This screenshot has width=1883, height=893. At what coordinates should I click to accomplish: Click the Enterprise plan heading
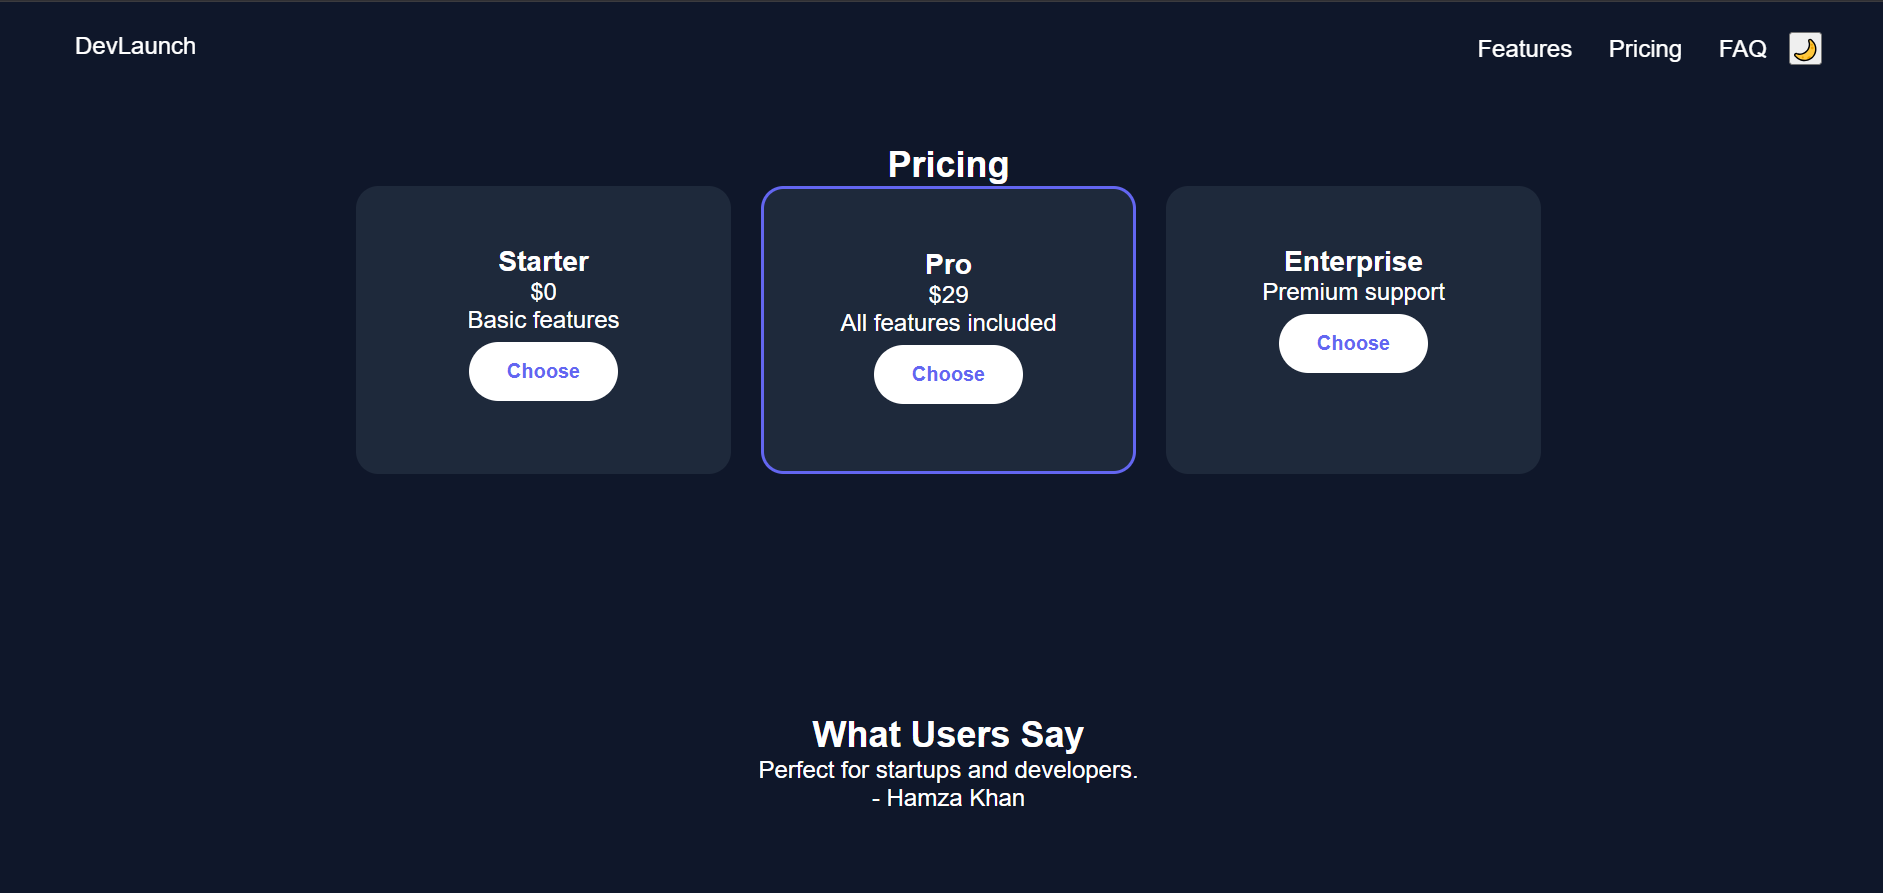[1352, 261]
